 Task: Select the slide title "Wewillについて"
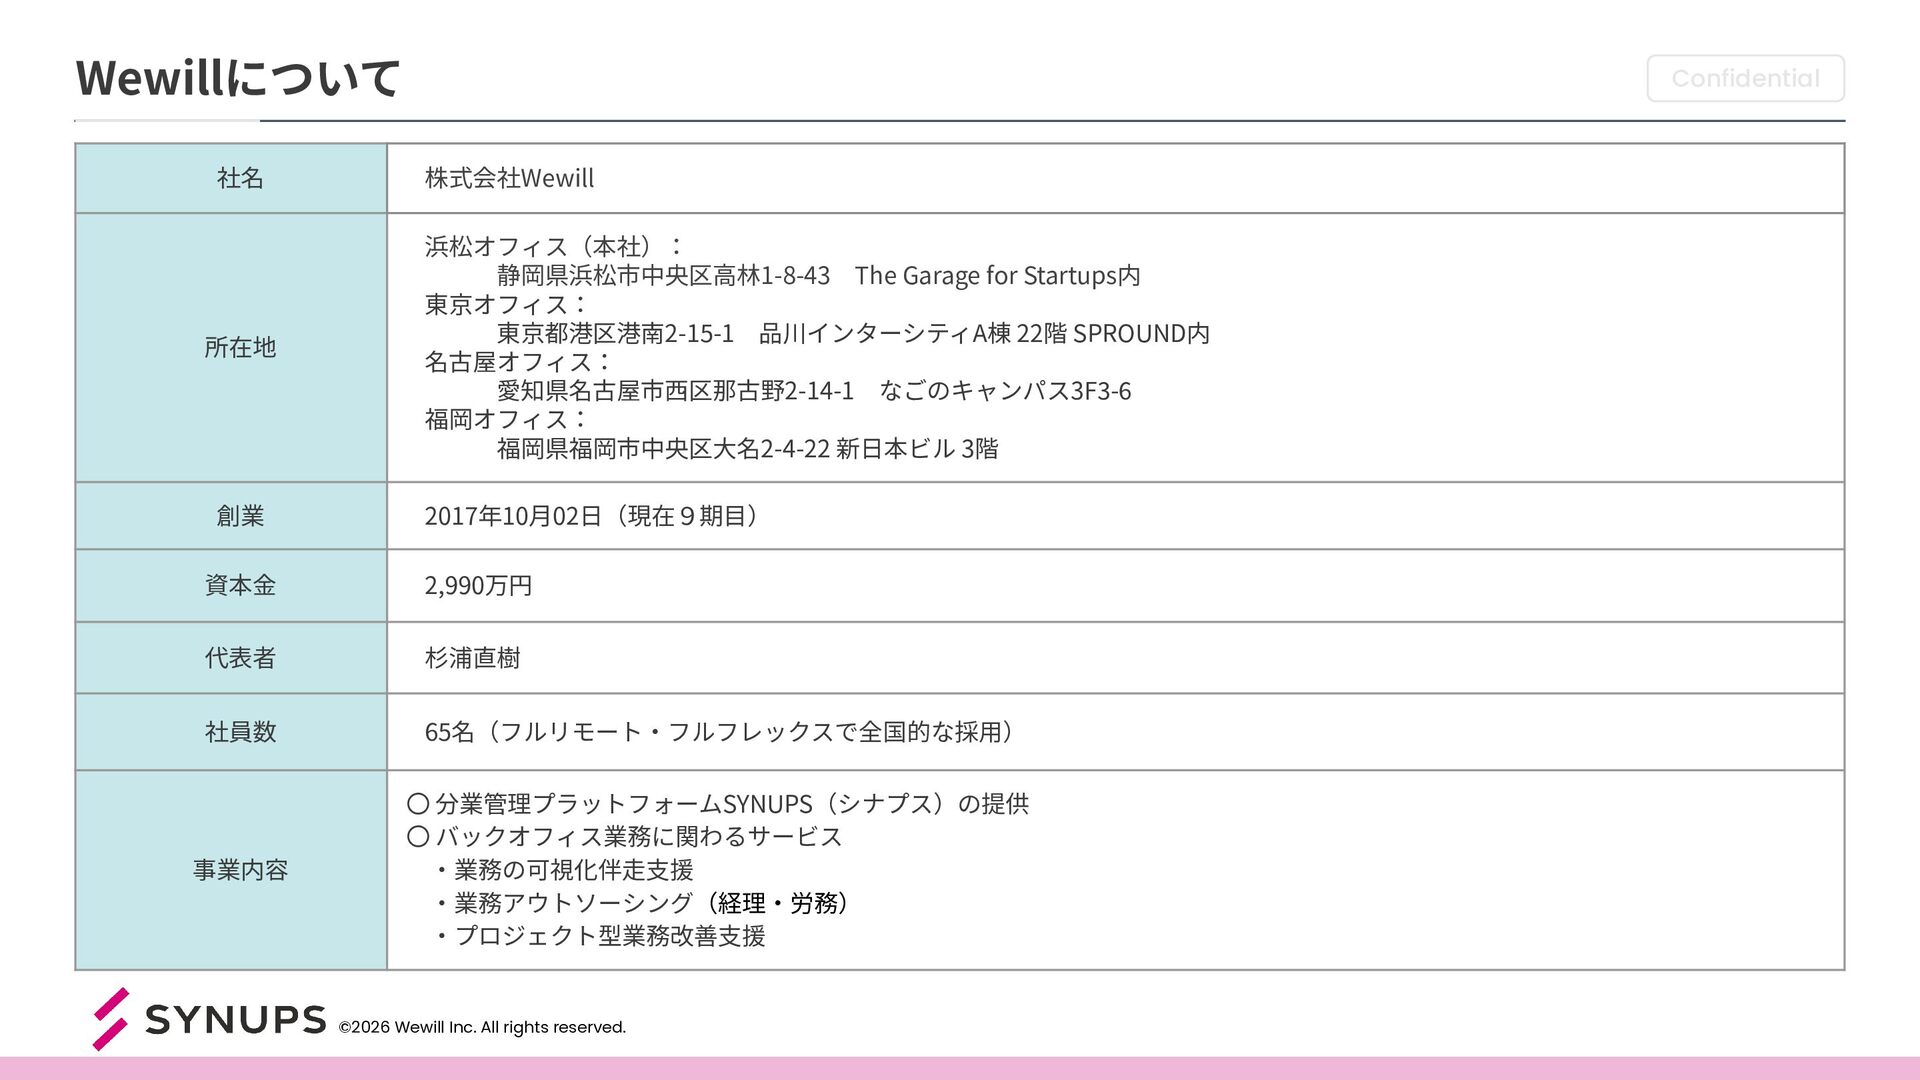pyautogui.click(x=238, y=78)
